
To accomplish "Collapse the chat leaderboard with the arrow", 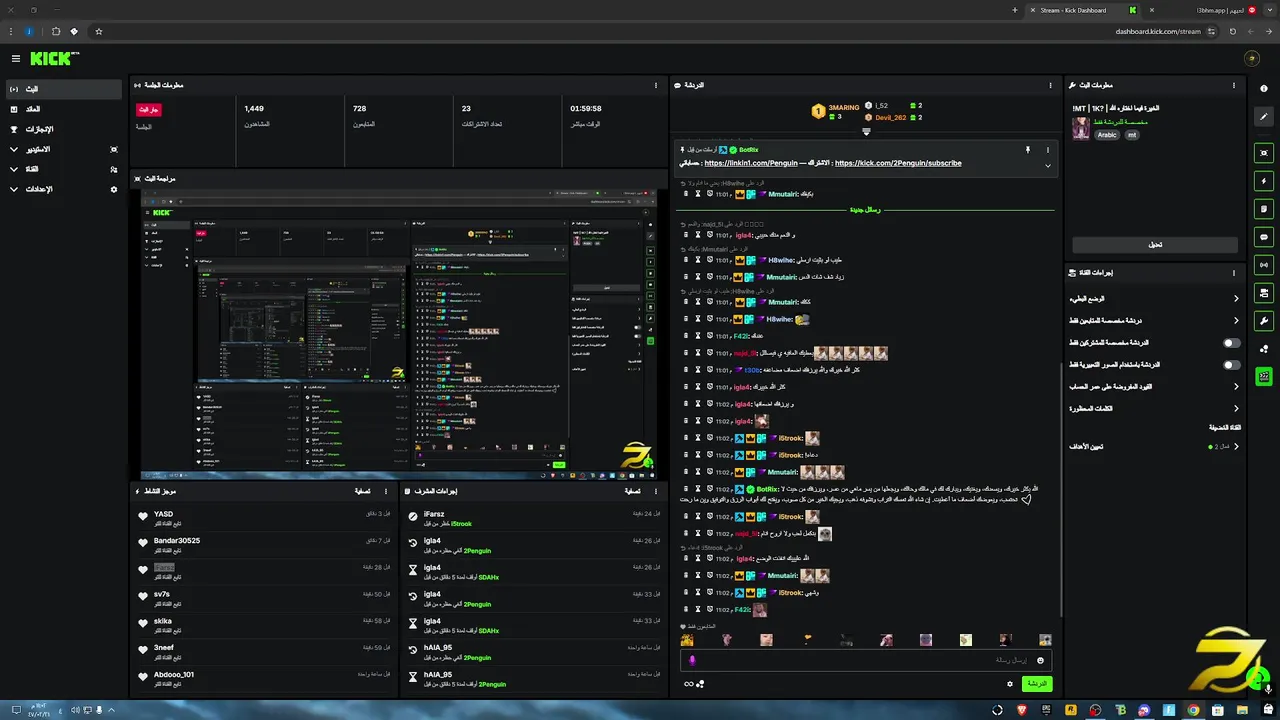I will point(867,131).
